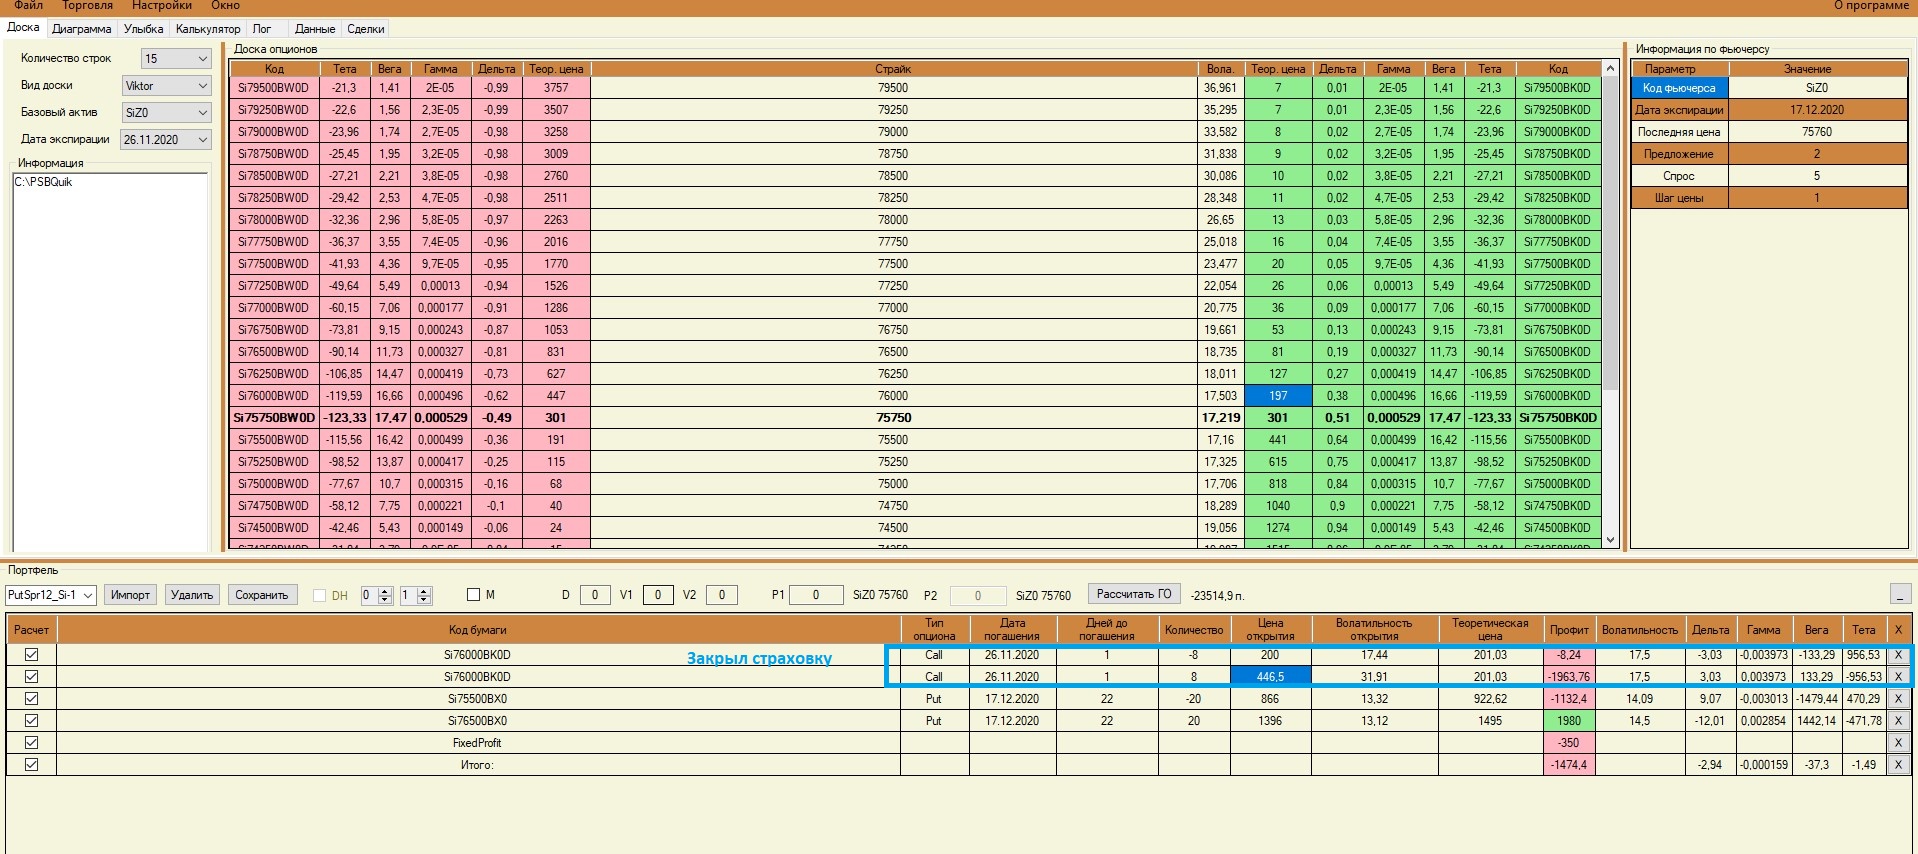Click the options board scrollbar up arrow
The width and height of the screenshot is (1918, 854).
1610,69
